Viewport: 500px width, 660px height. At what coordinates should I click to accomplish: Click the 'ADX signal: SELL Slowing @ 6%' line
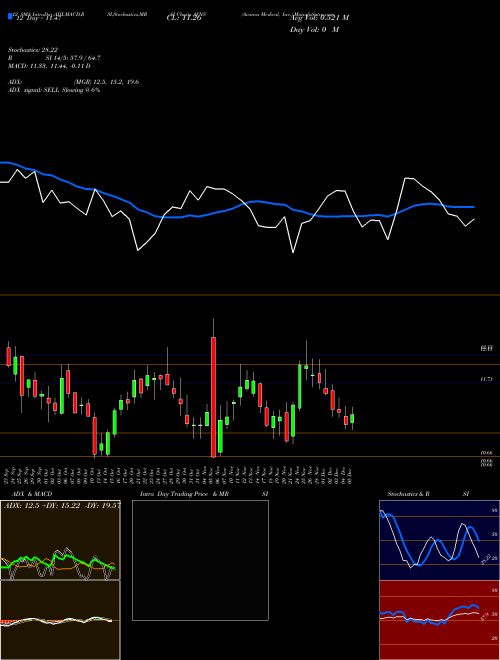[54, 90]
